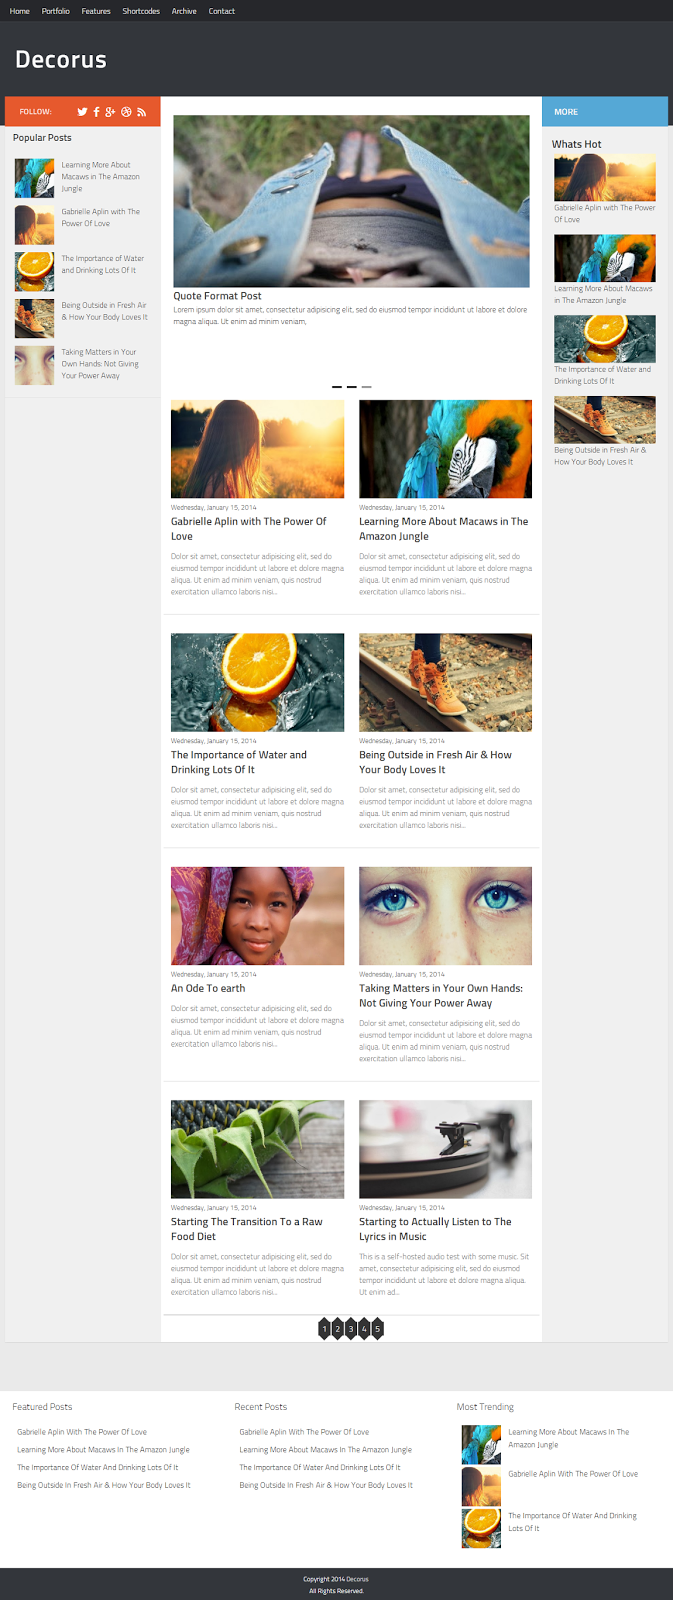
Task: Click the Facebook follow icon
Action: tap(96, 112)
